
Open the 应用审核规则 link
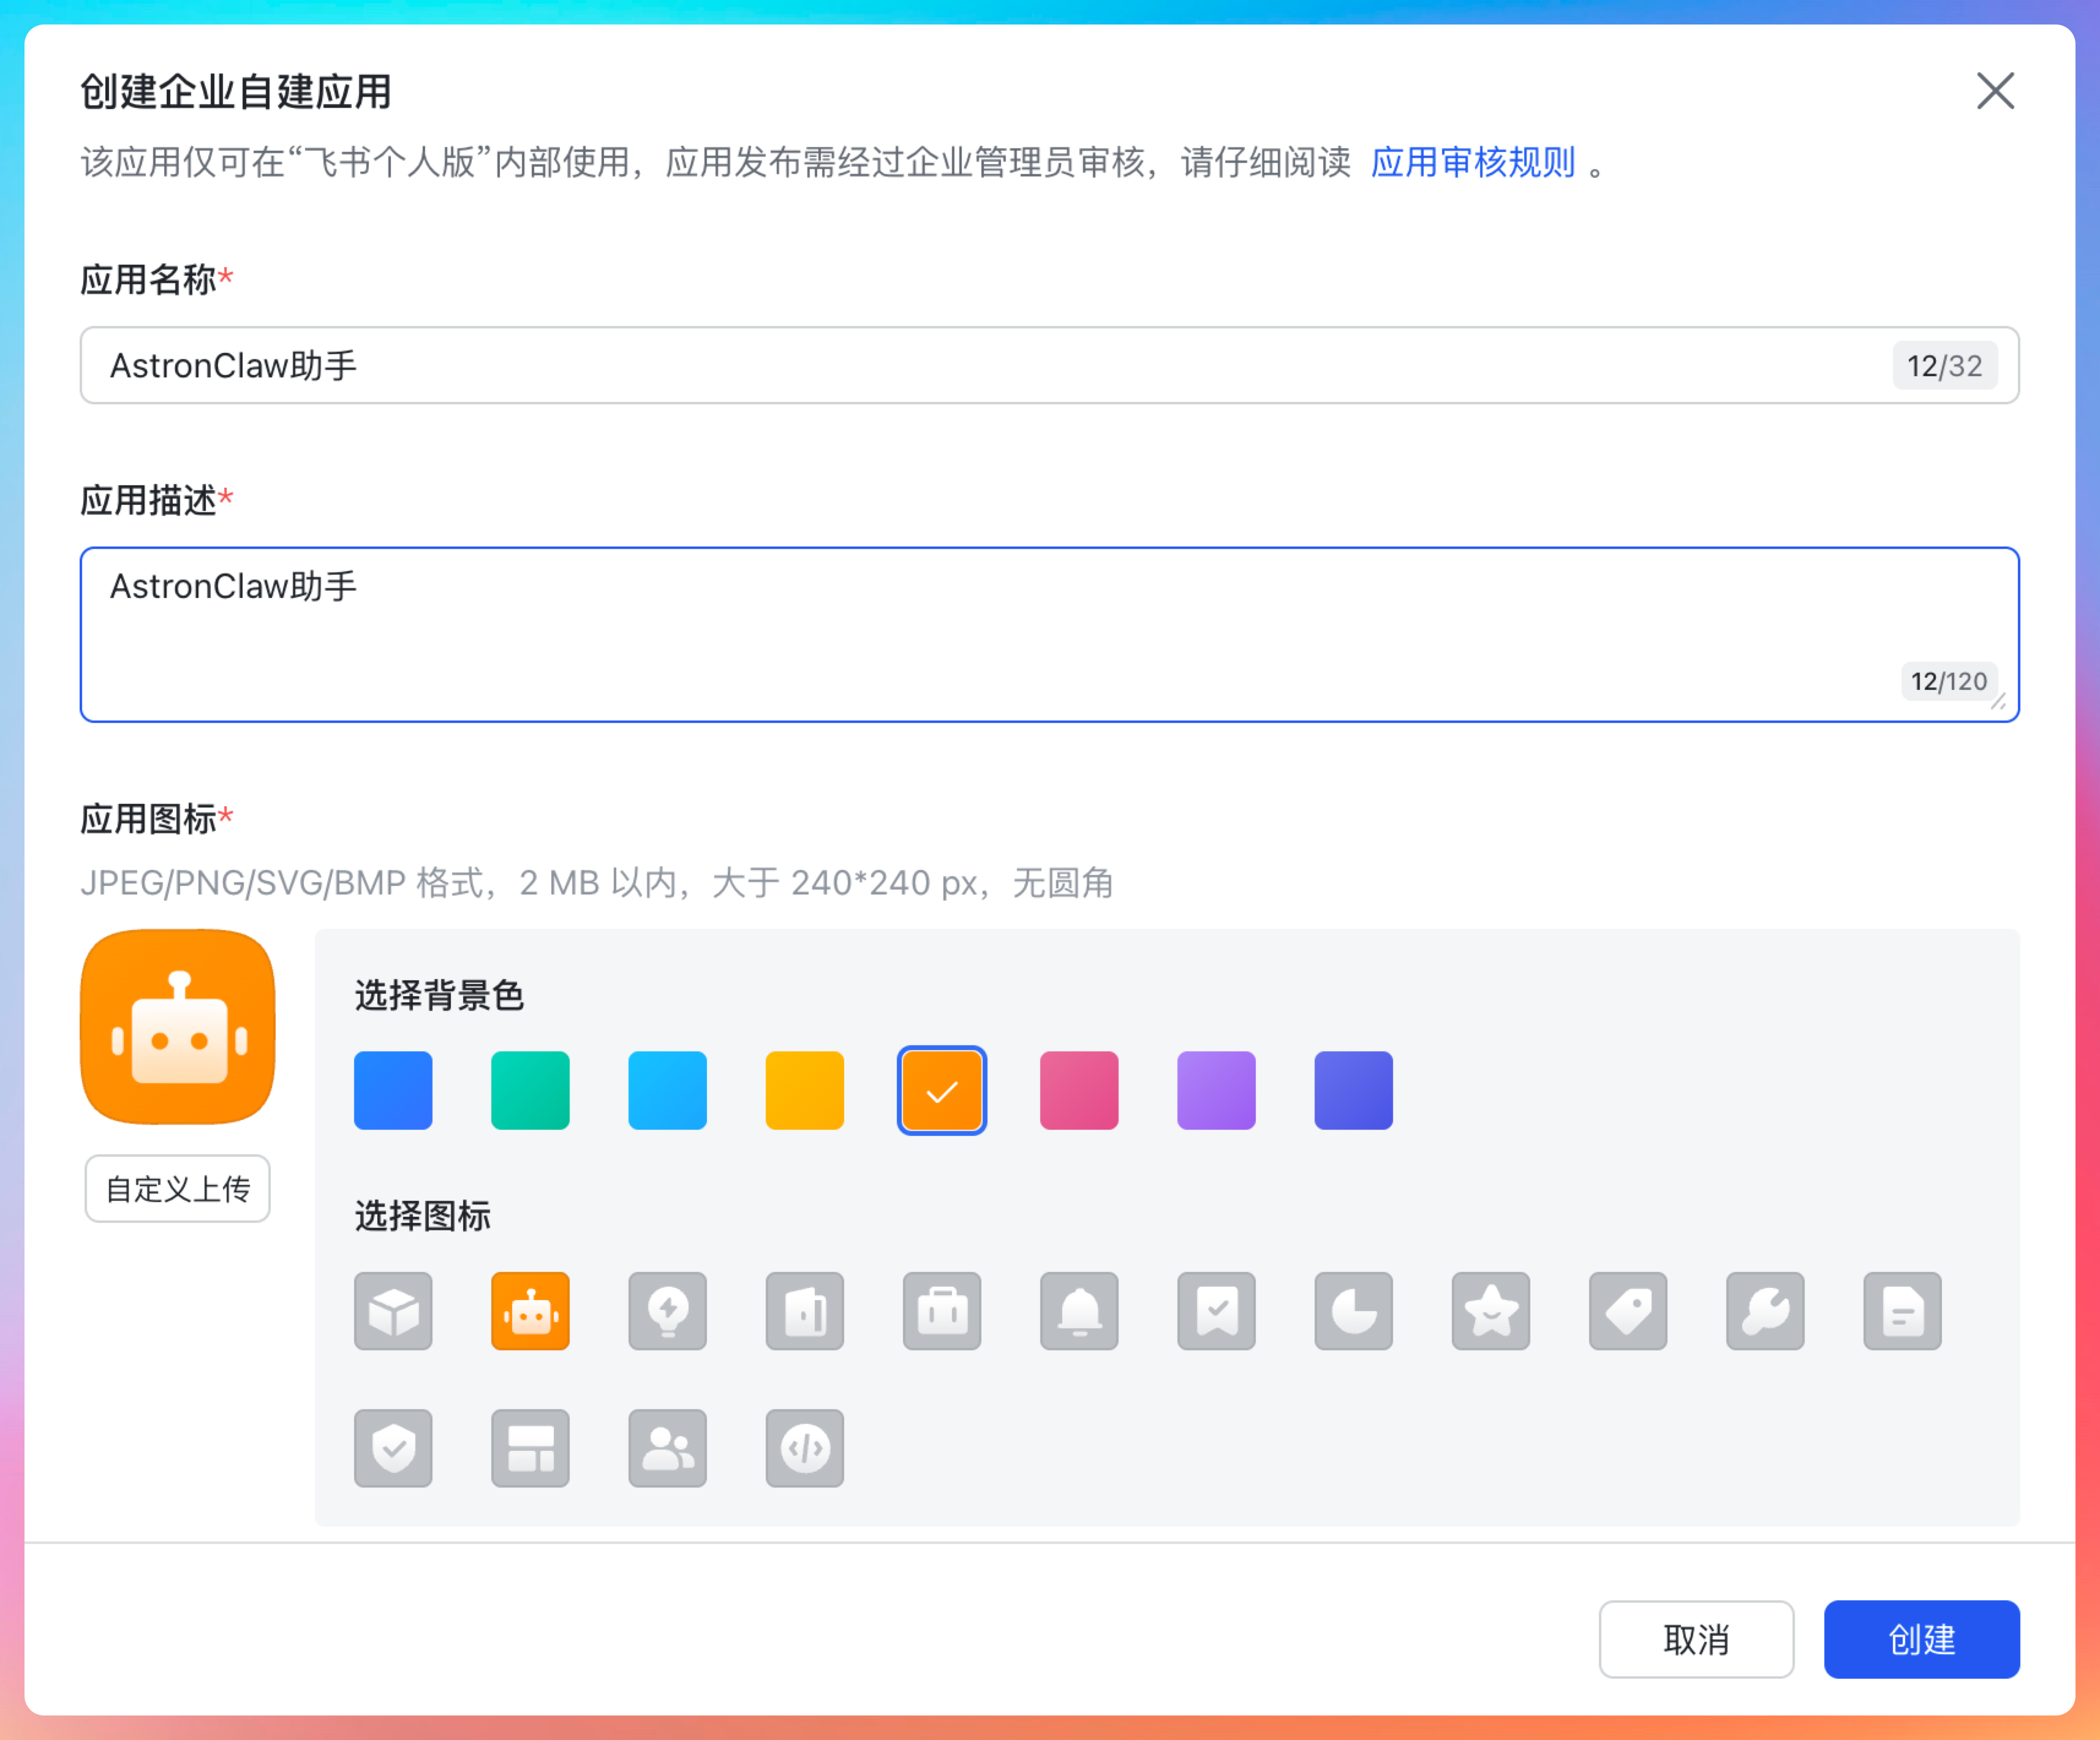tap(1472, 162)
